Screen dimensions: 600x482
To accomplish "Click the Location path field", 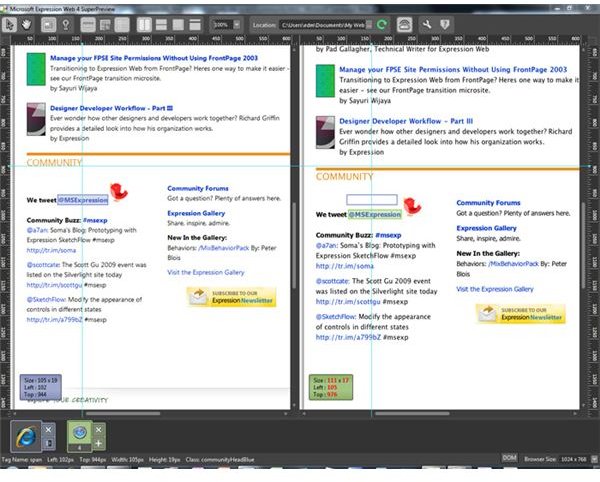I will [322, 25].
